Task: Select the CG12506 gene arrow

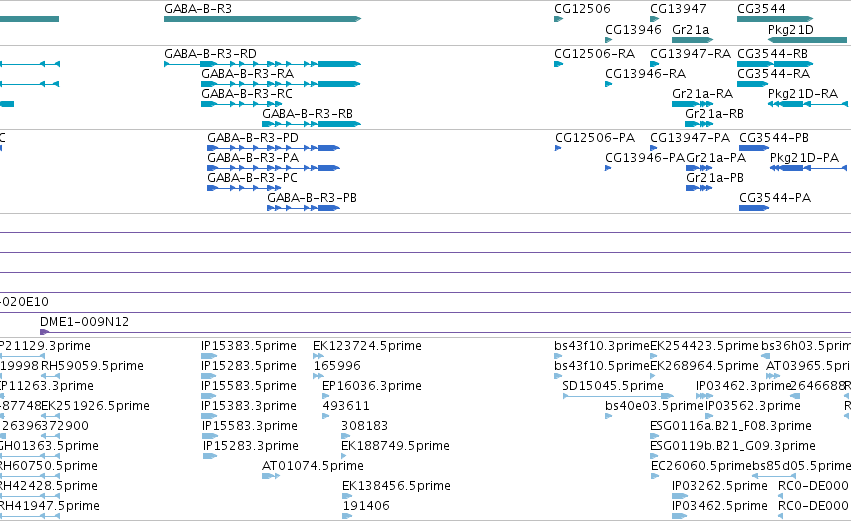Action: pyautogui.click(x=558, y=19)
